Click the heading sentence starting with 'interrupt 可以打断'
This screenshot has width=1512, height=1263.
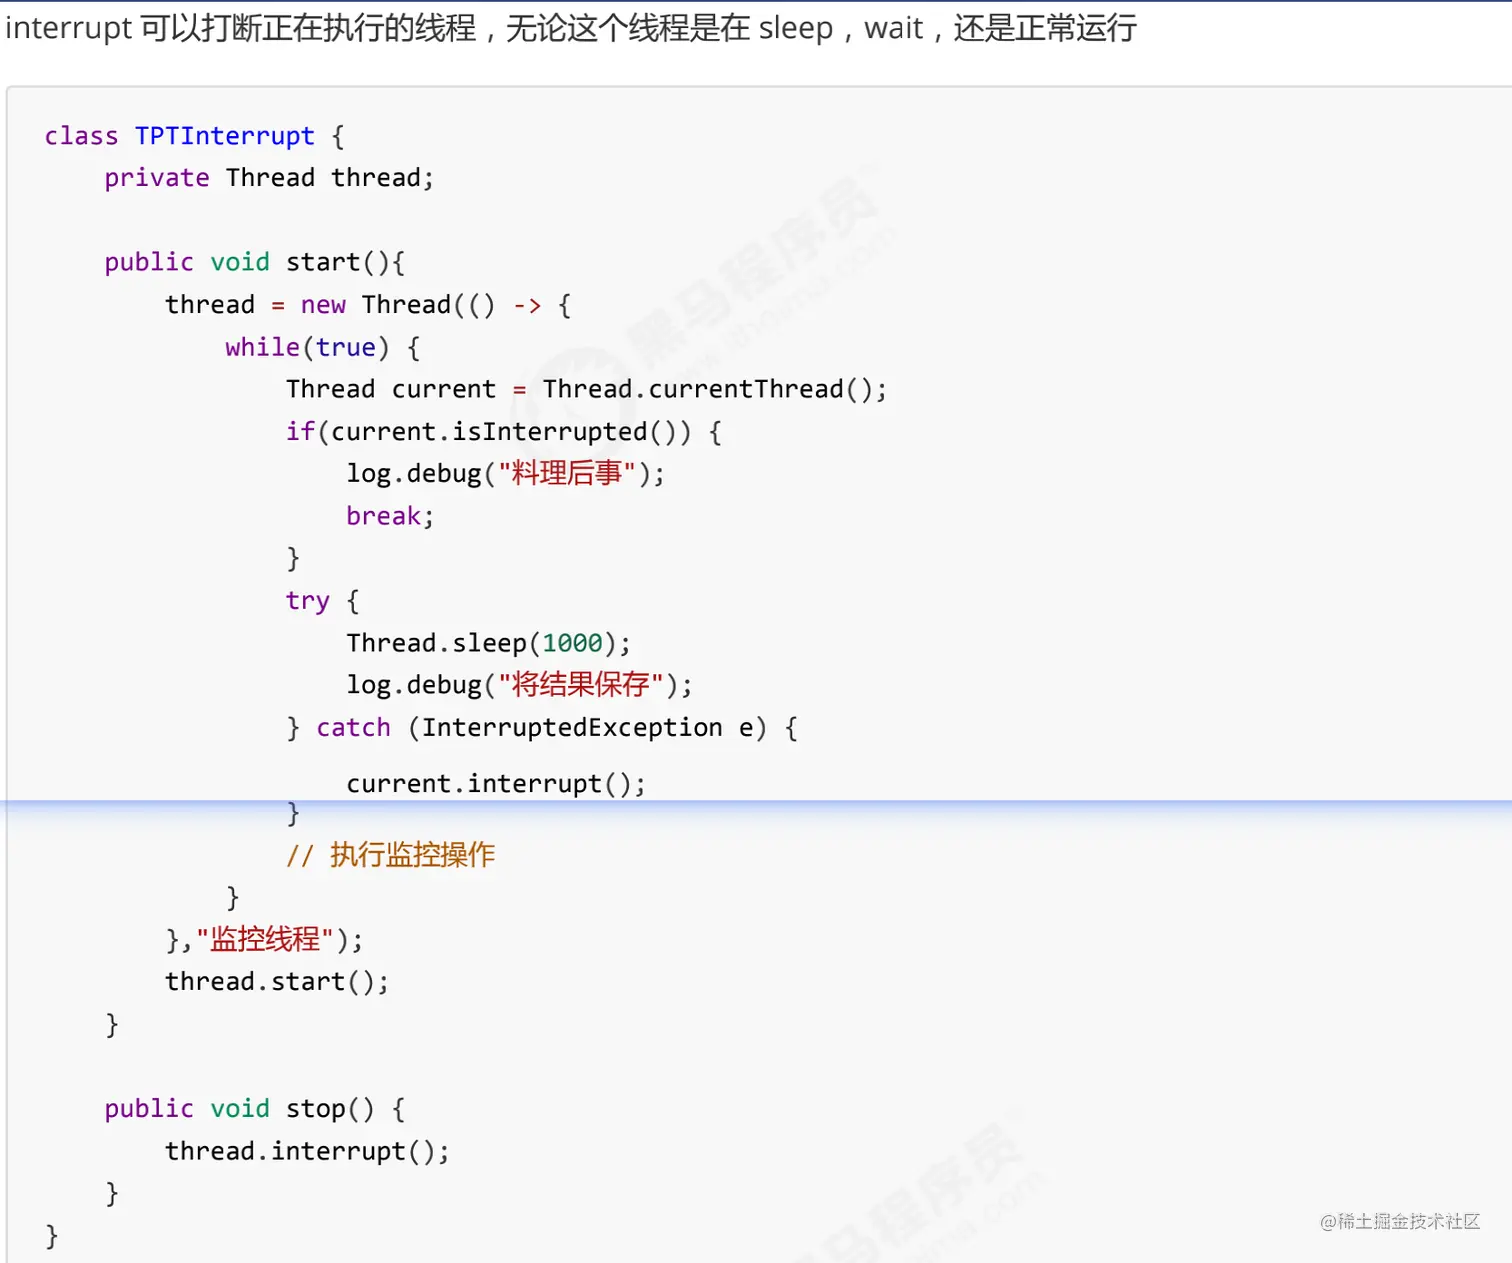(571, 28)
